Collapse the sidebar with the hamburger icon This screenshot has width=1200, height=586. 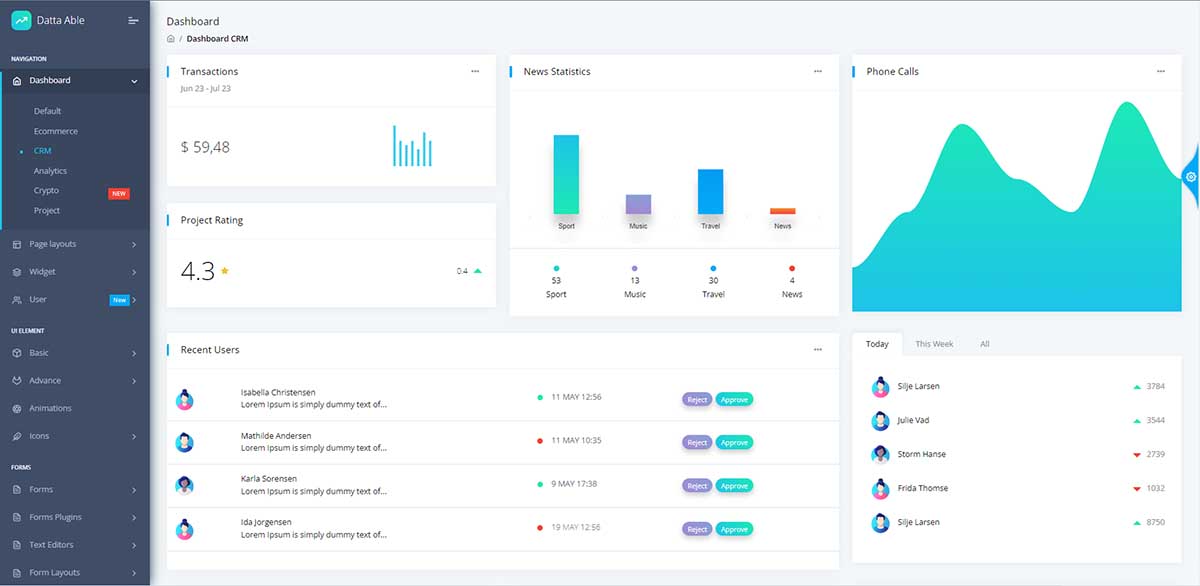point(134,20)
